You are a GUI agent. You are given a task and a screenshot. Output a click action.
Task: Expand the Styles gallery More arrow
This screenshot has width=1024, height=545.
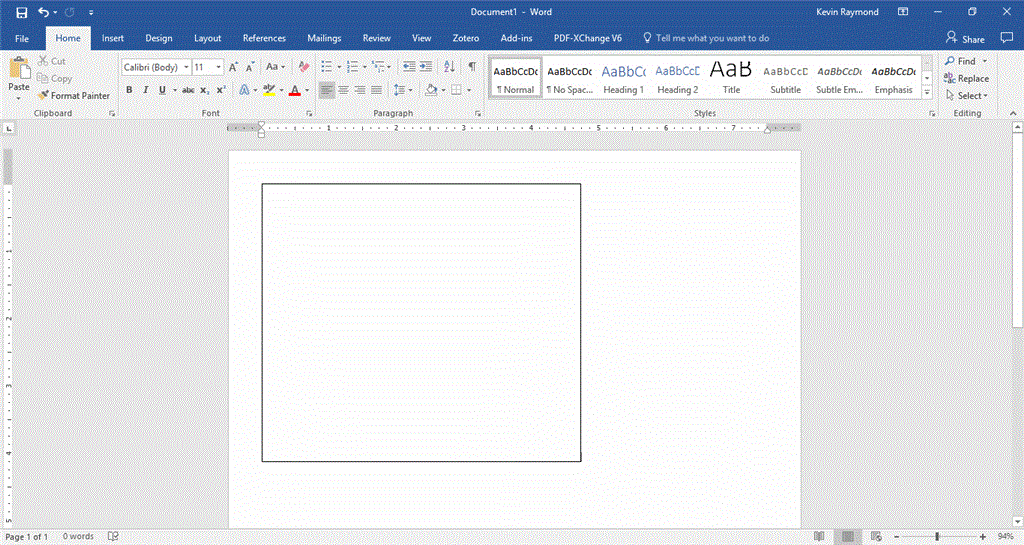pos(927,93)
